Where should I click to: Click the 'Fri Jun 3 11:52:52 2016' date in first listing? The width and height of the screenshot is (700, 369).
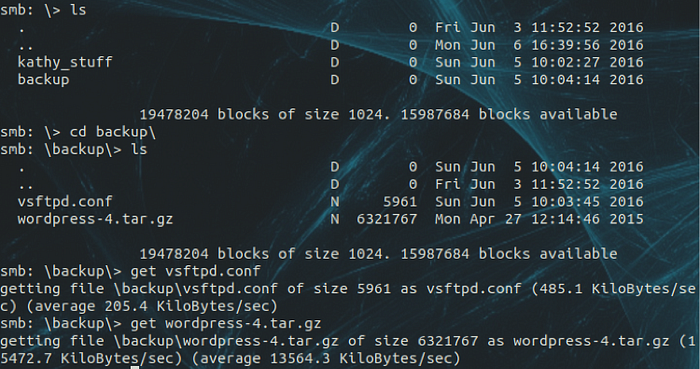[x=539, y=28]
